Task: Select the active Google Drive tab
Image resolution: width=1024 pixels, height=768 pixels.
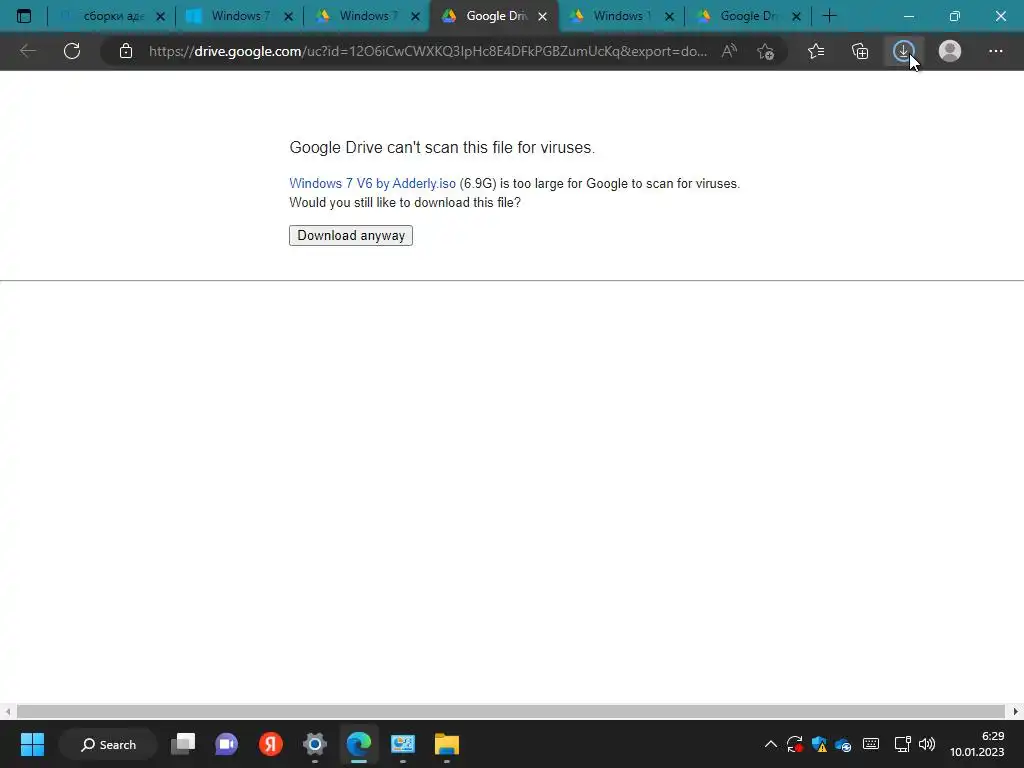Action: [494, 16]
